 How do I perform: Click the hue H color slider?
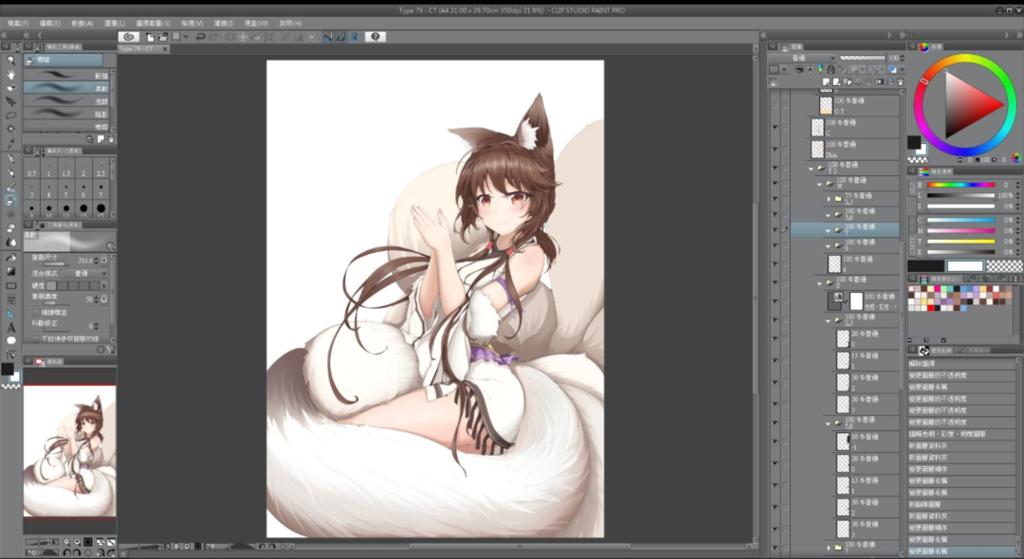961,185
